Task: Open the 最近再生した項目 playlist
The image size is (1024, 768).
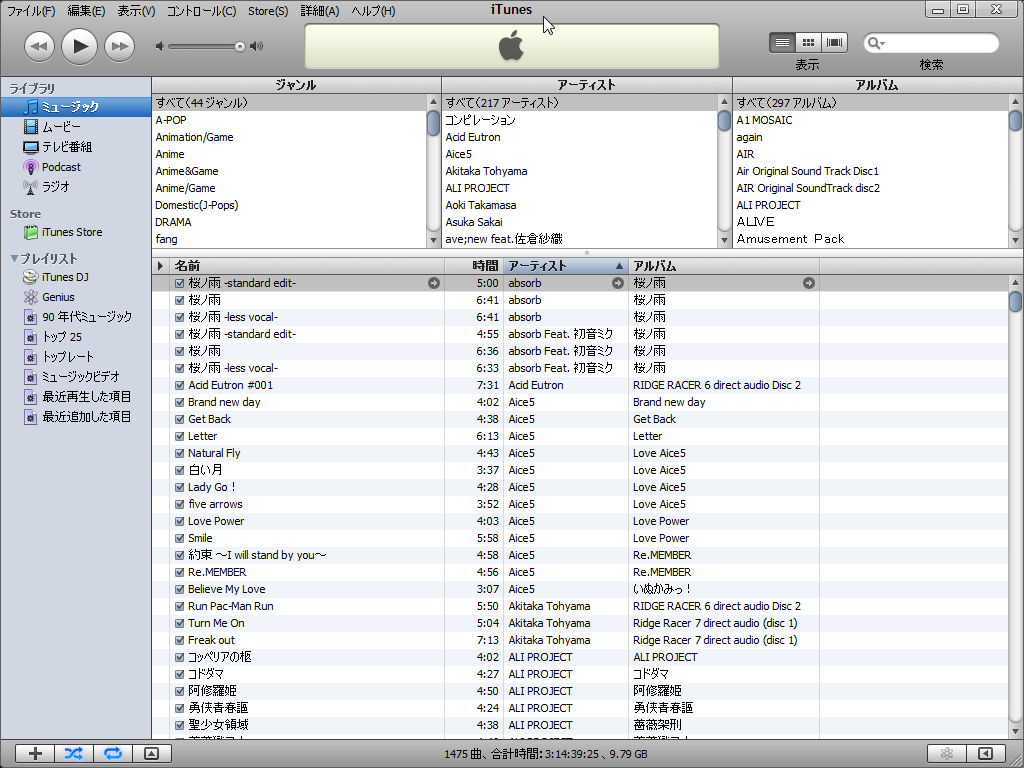Action: 76,397
